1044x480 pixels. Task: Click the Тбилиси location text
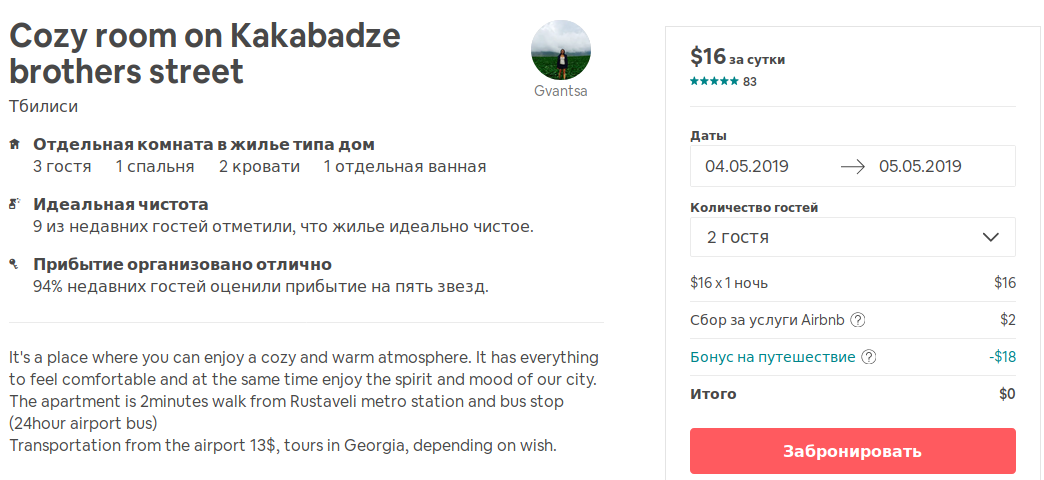pos(44,106)
